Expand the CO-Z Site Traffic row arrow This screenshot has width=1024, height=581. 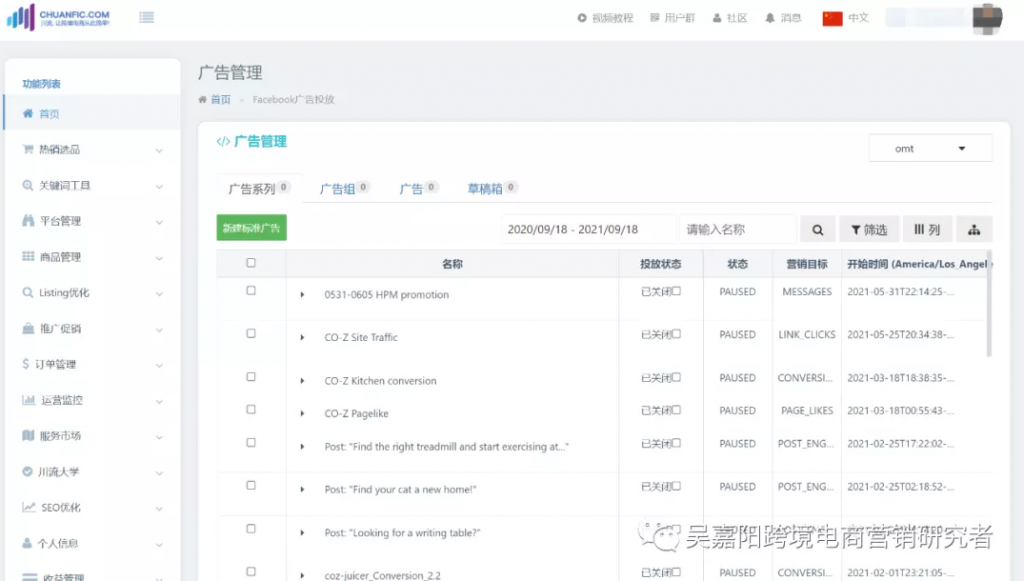click(x=302, y=337)
